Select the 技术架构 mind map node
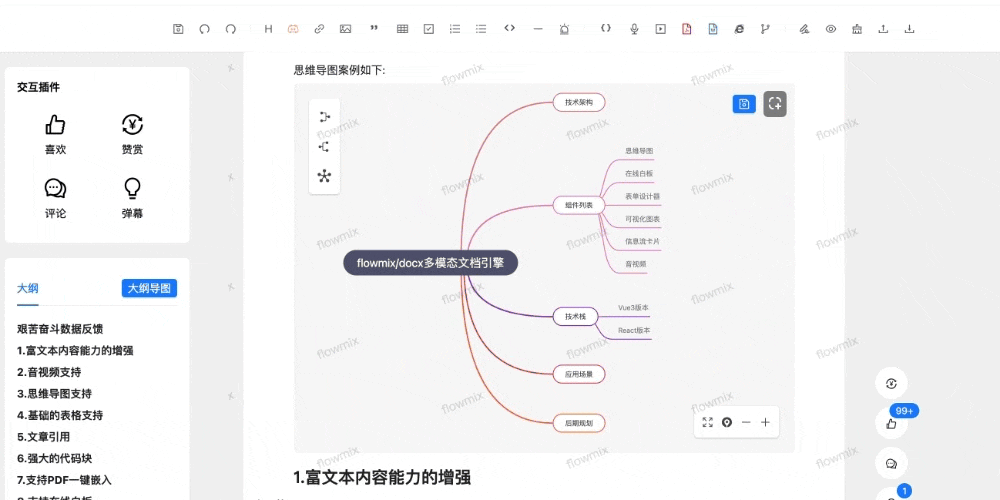This screenshot has height=500, width=1000. (578, 102)
